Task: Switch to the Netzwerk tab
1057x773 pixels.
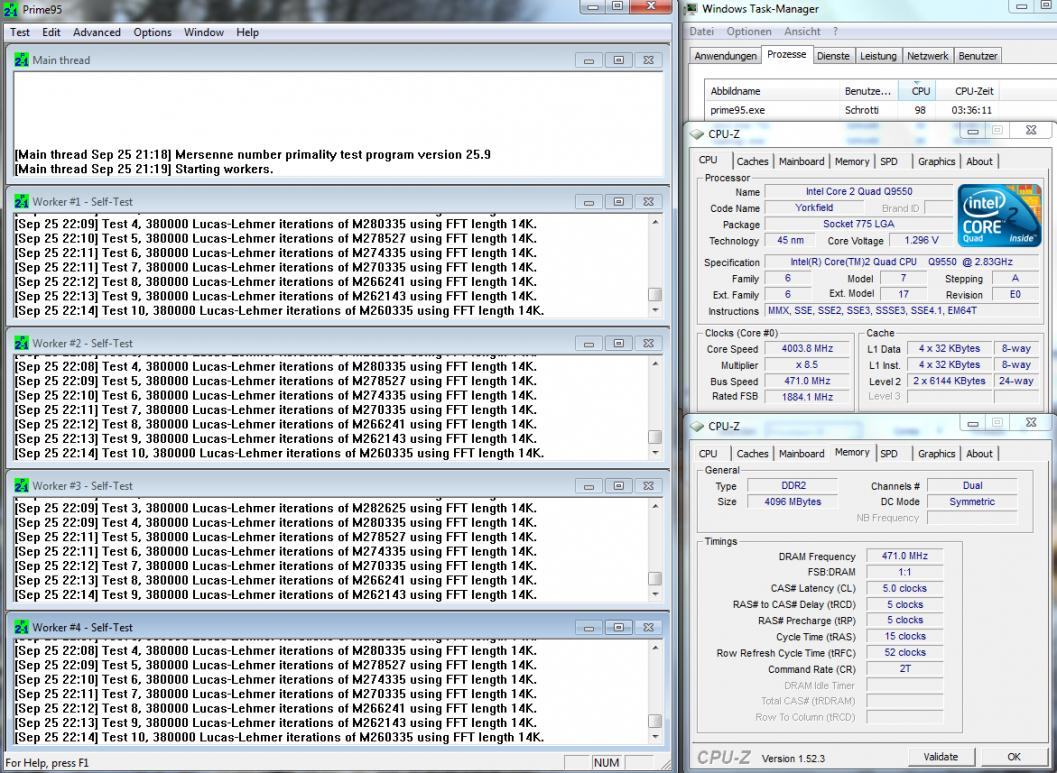Action: 928,56
